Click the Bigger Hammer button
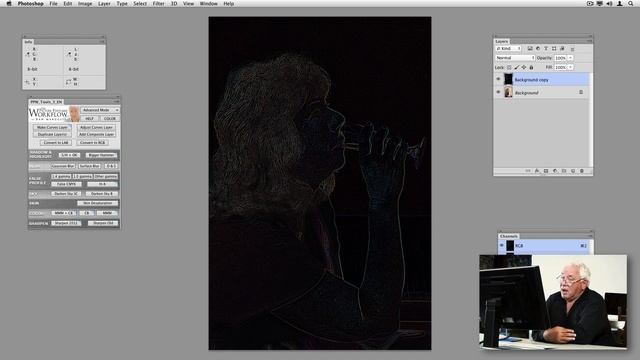Image resolution: width=640 pixels, height=360 pixels. pos(101,155)
